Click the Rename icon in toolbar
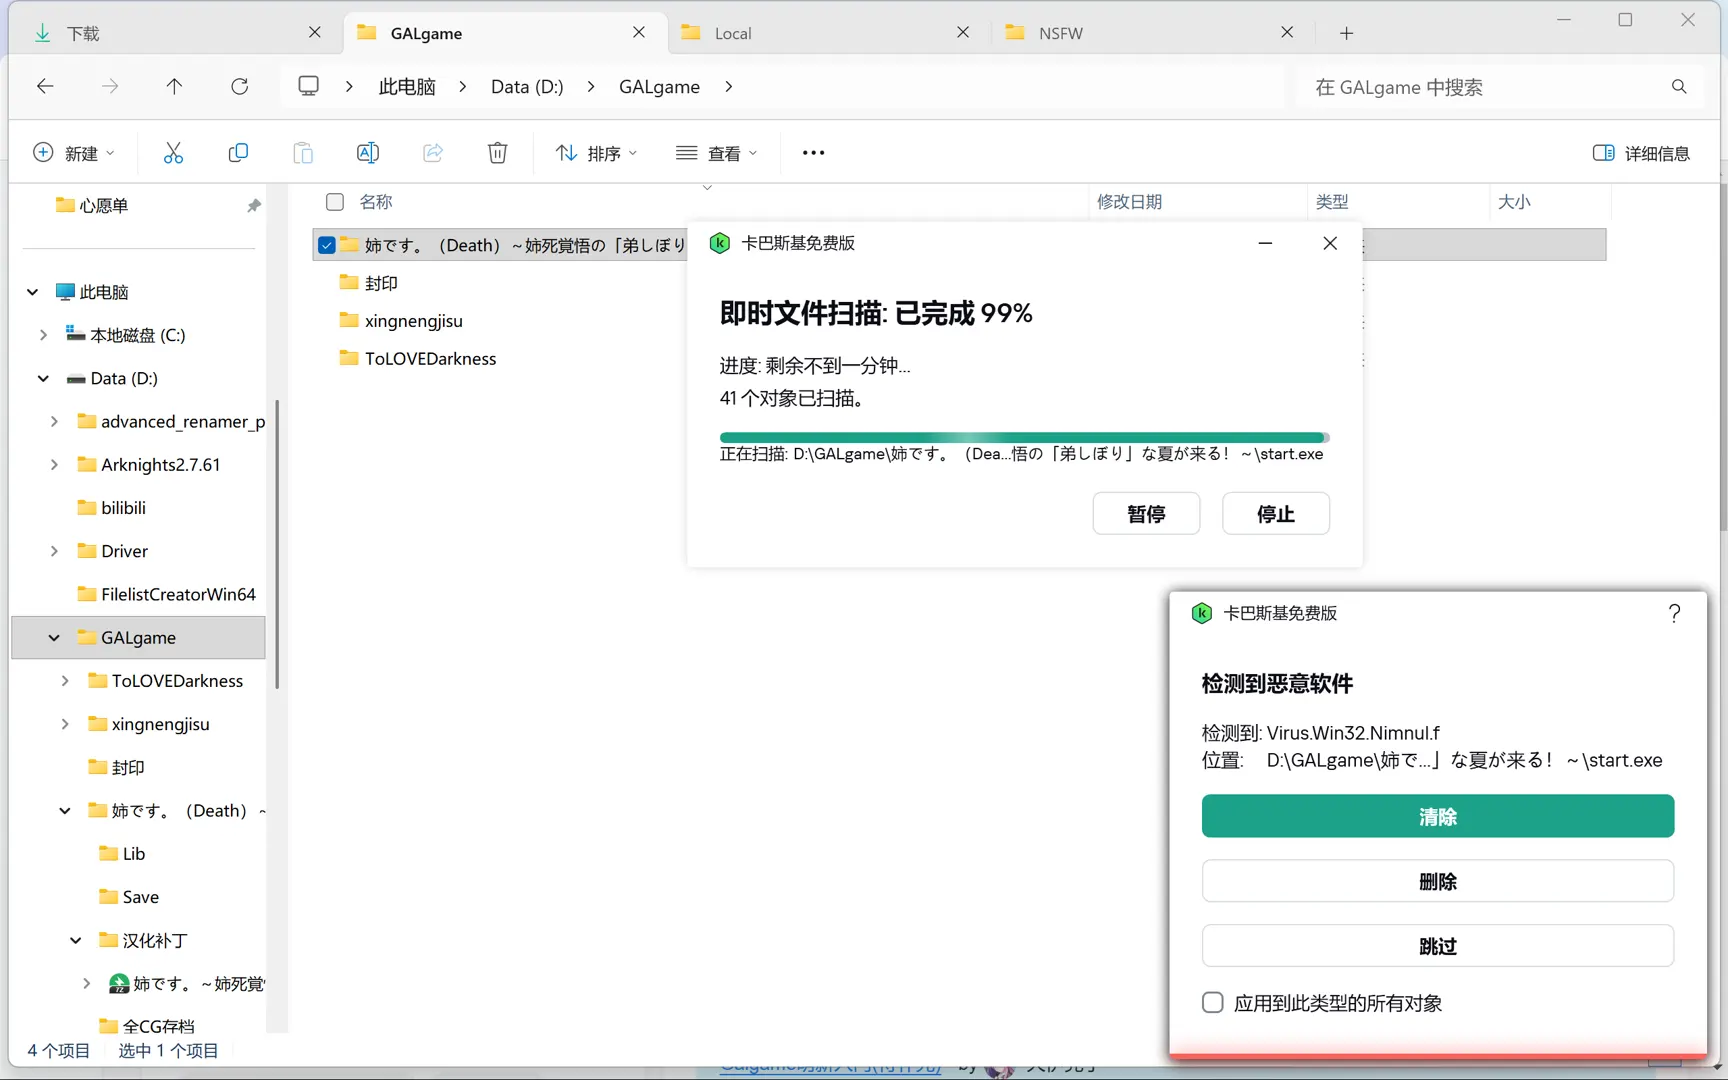1728x1080 pixels. pyautogui.click(x=367, y=153)
